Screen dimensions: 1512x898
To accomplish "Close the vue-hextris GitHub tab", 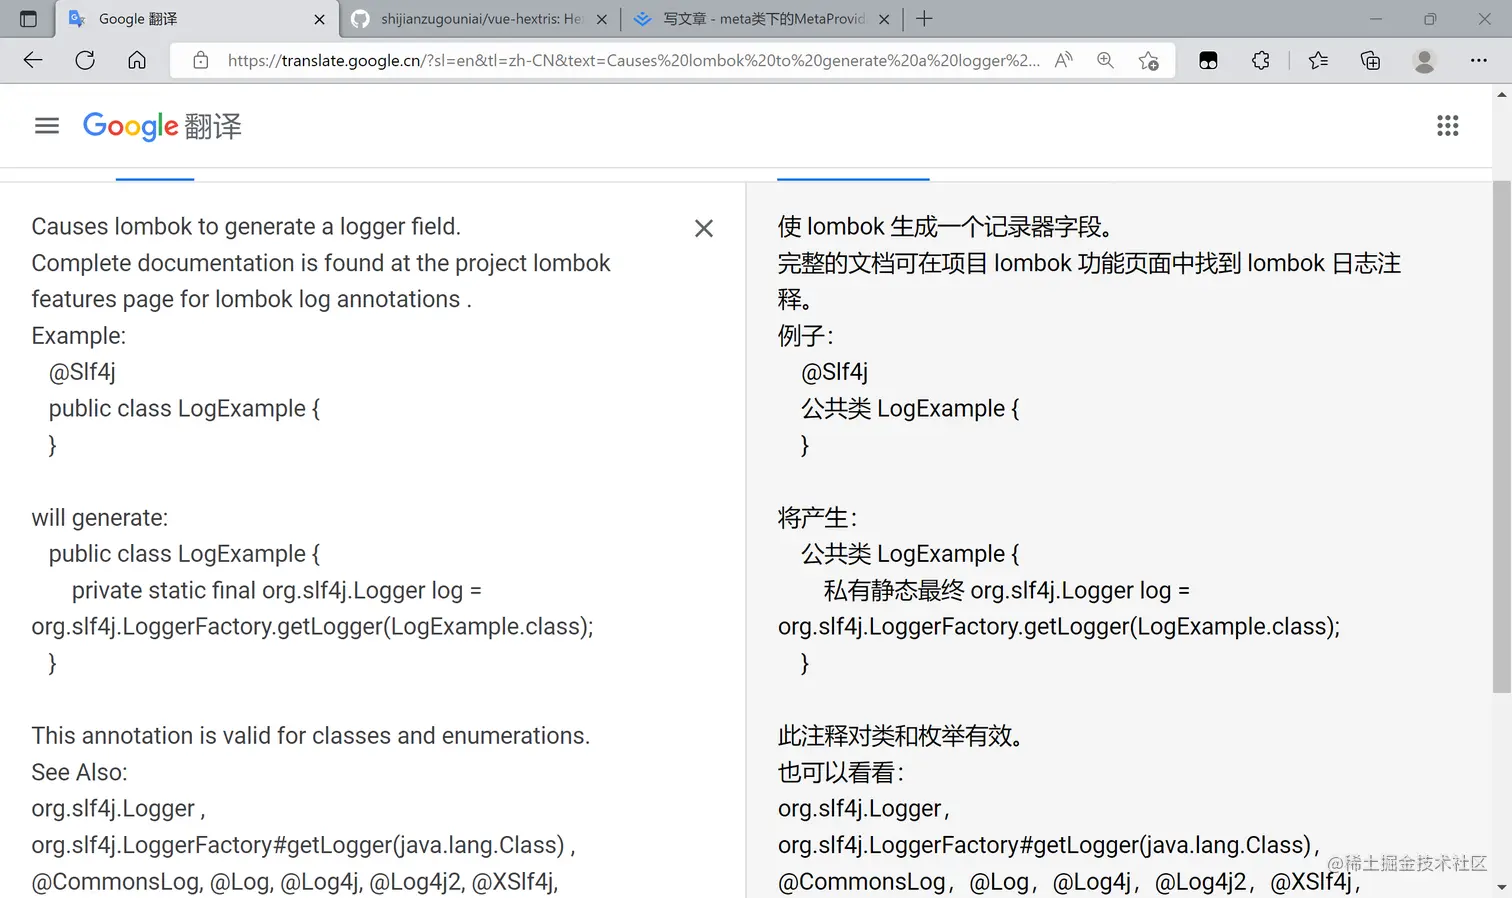I will click(602, 19).
